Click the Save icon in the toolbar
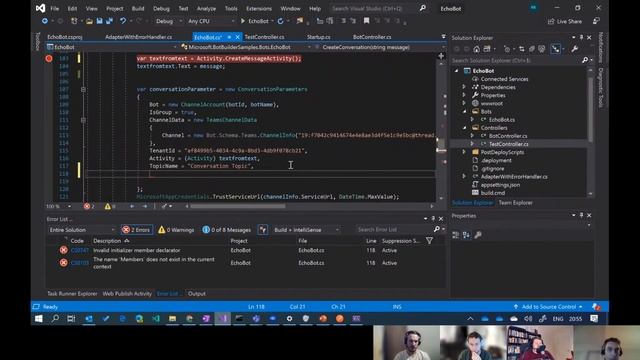This screenshot has width=640, height=360. pyautogui.click(x=99, y=21)
